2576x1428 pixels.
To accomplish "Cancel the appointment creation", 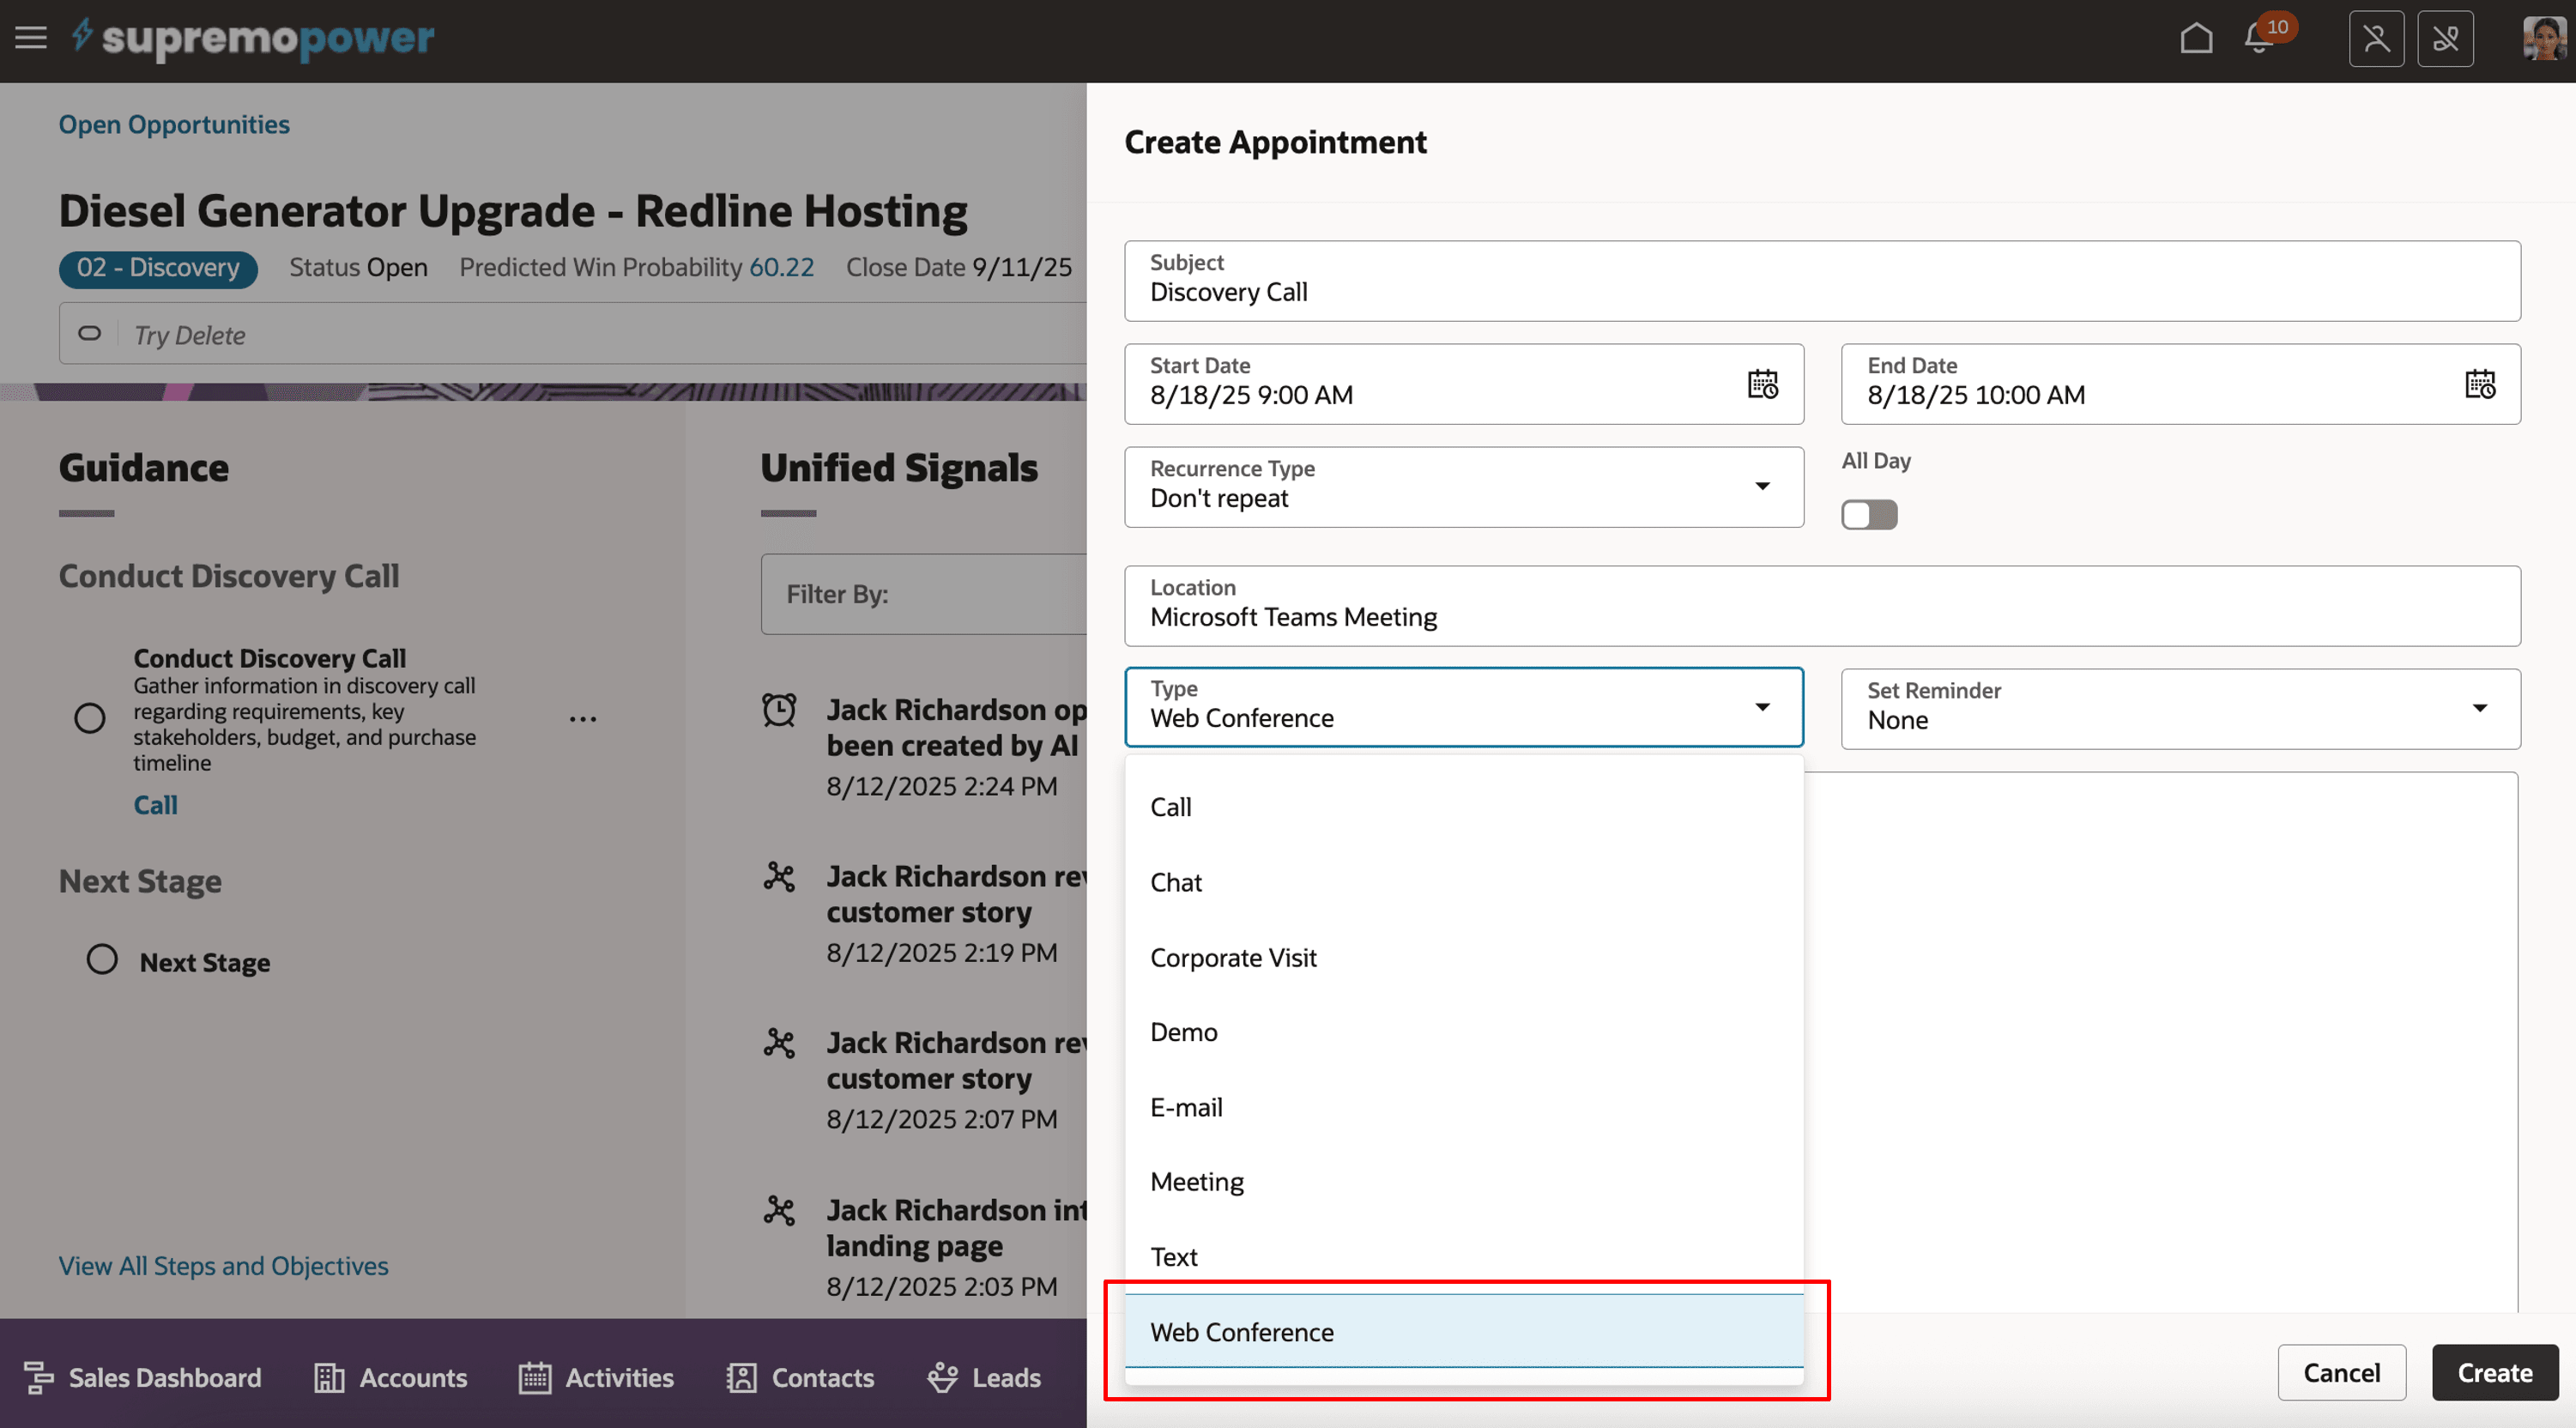I will click(x=2341, y=1372).
